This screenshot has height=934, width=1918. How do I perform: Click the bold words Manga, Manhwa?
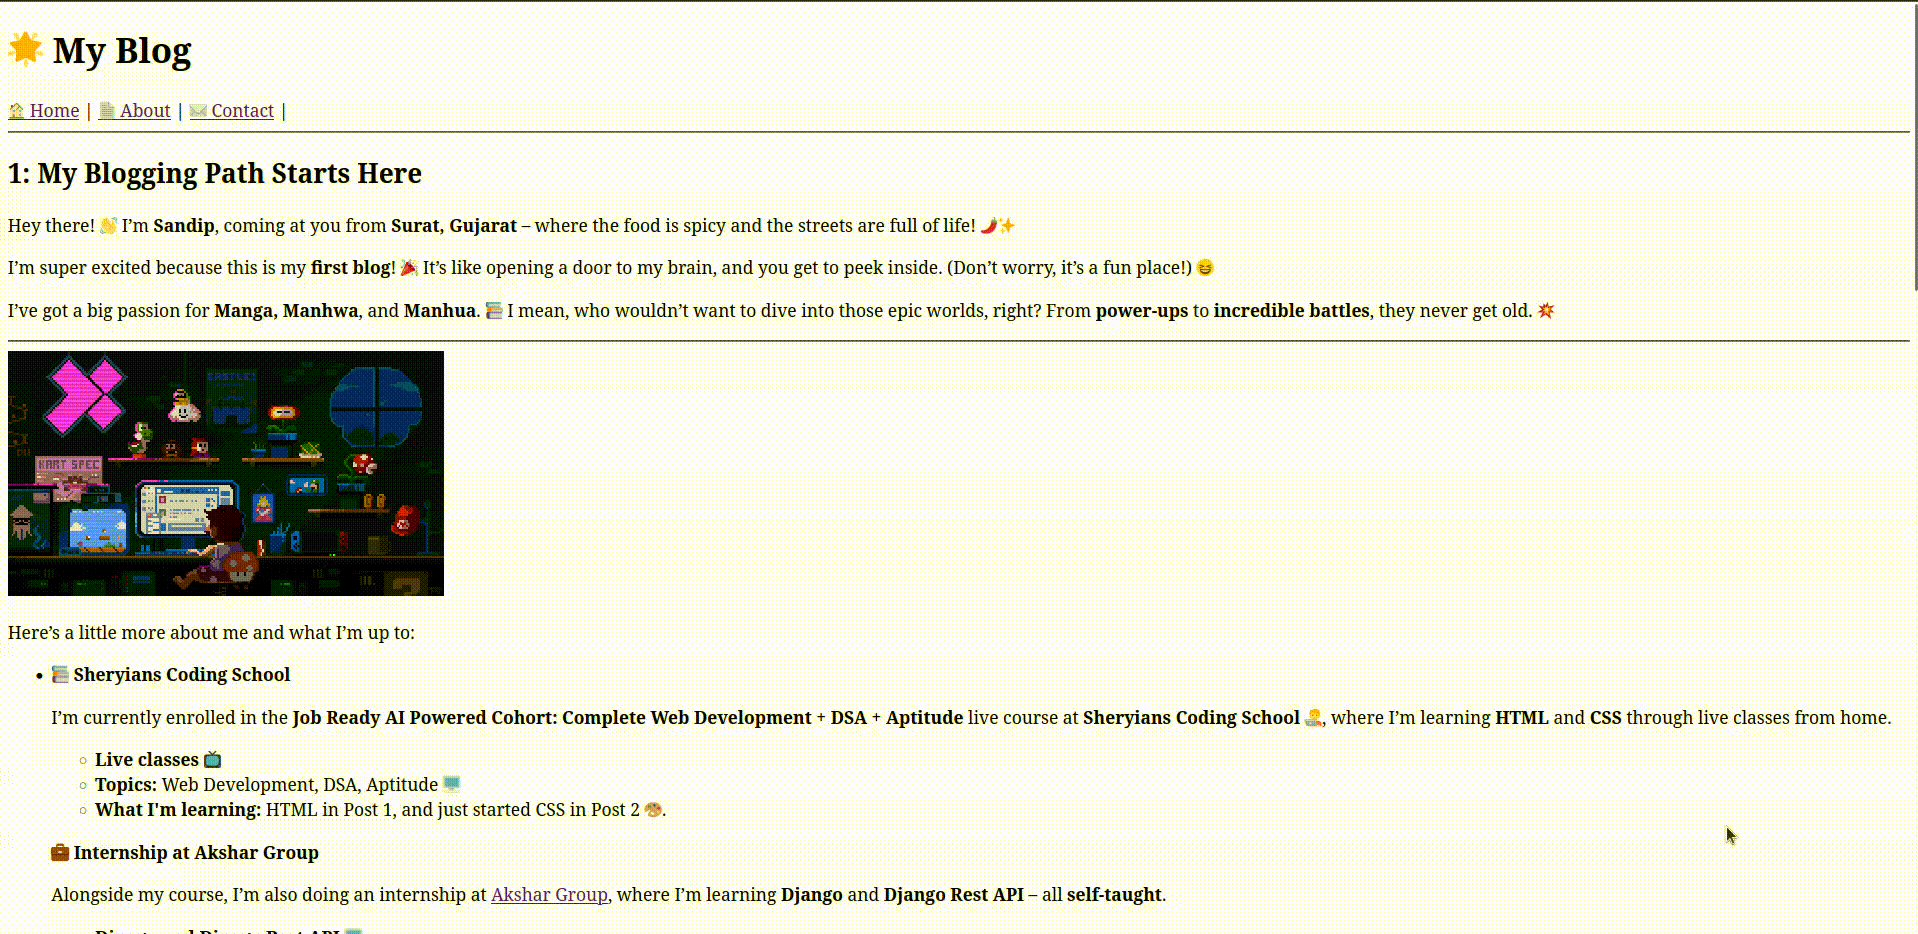[x=286, y=311]
